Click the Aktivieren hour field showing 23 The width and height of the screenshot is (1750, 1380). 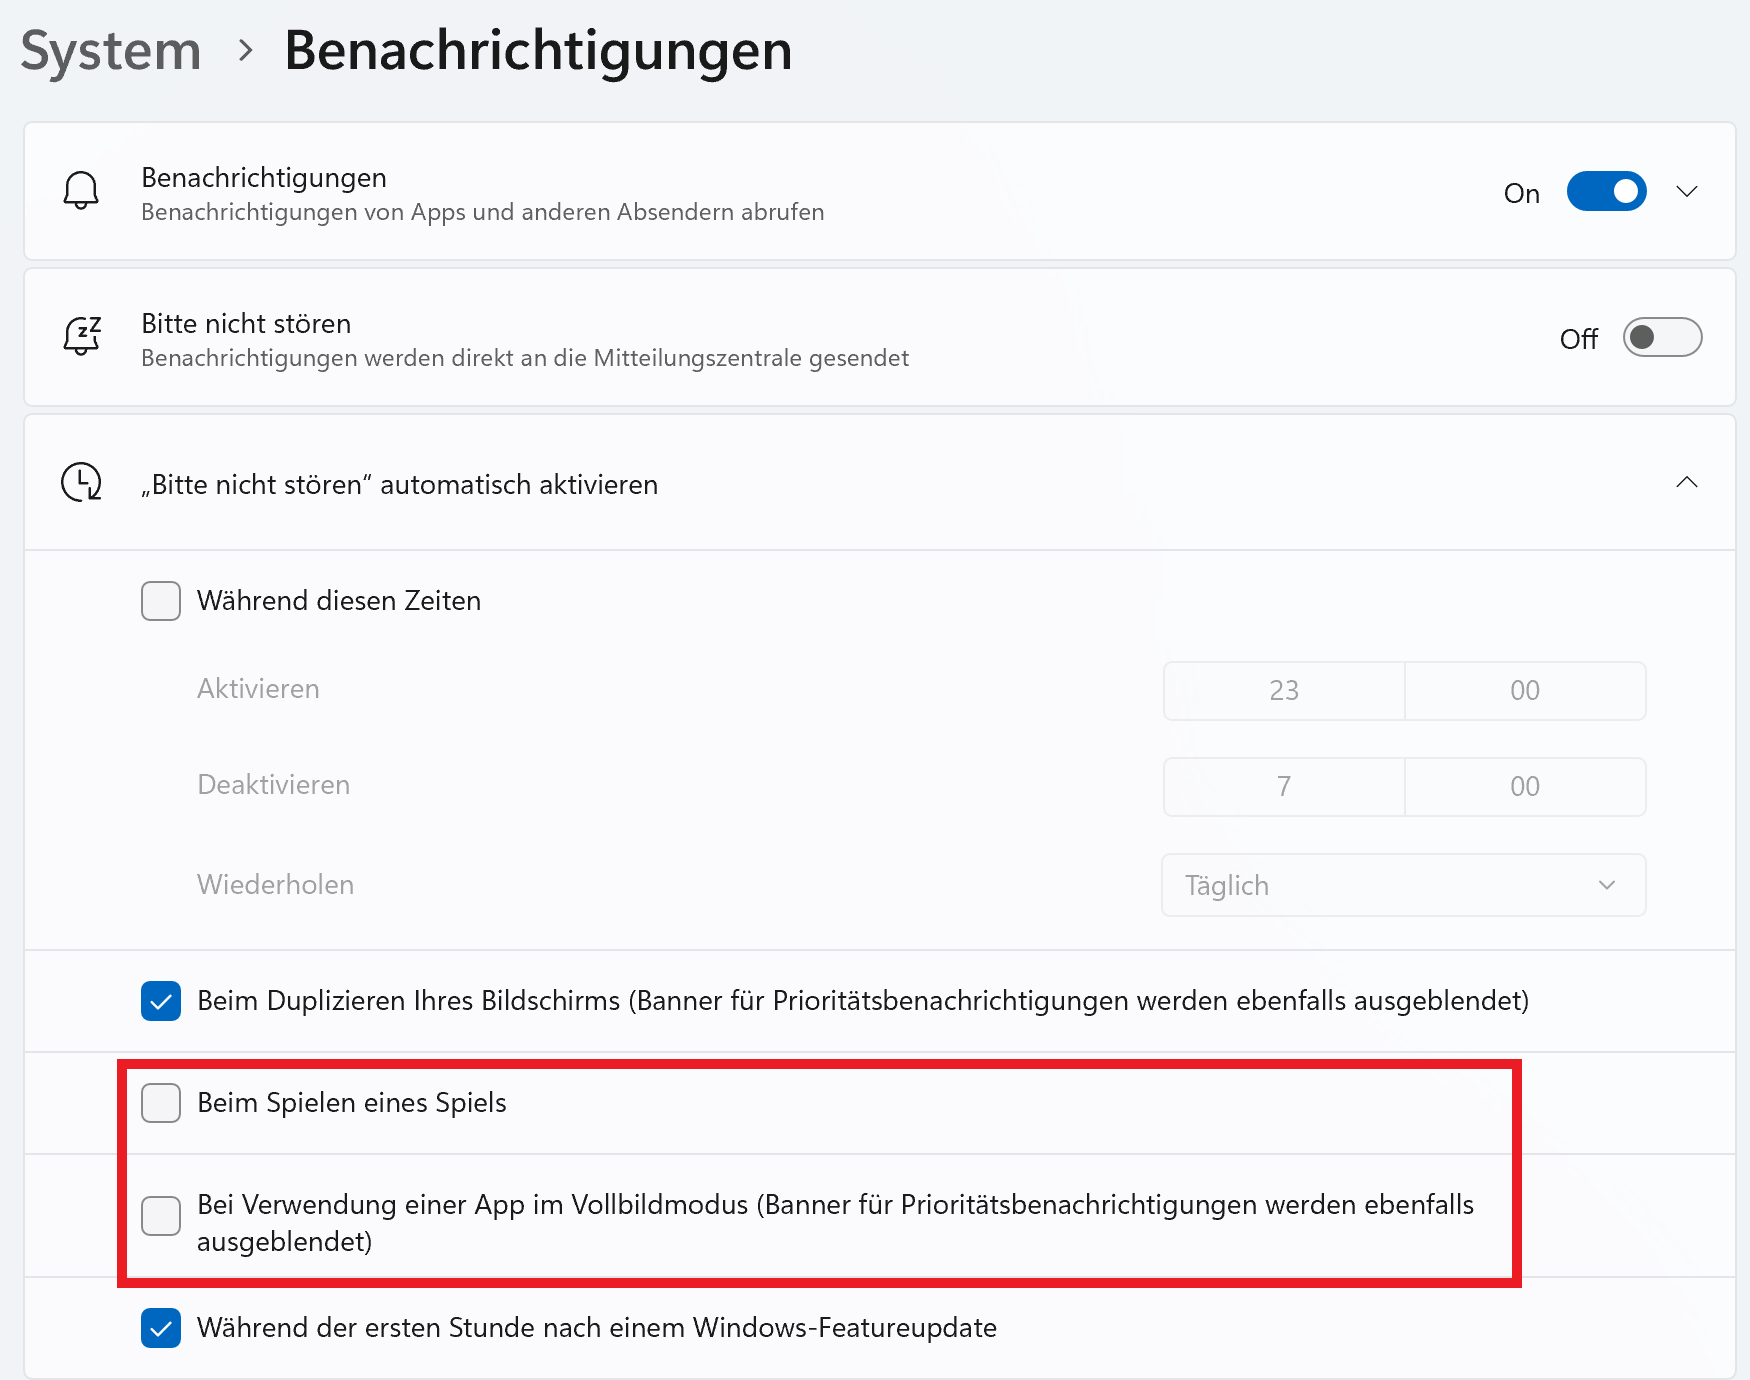(x=1284, y=690)
